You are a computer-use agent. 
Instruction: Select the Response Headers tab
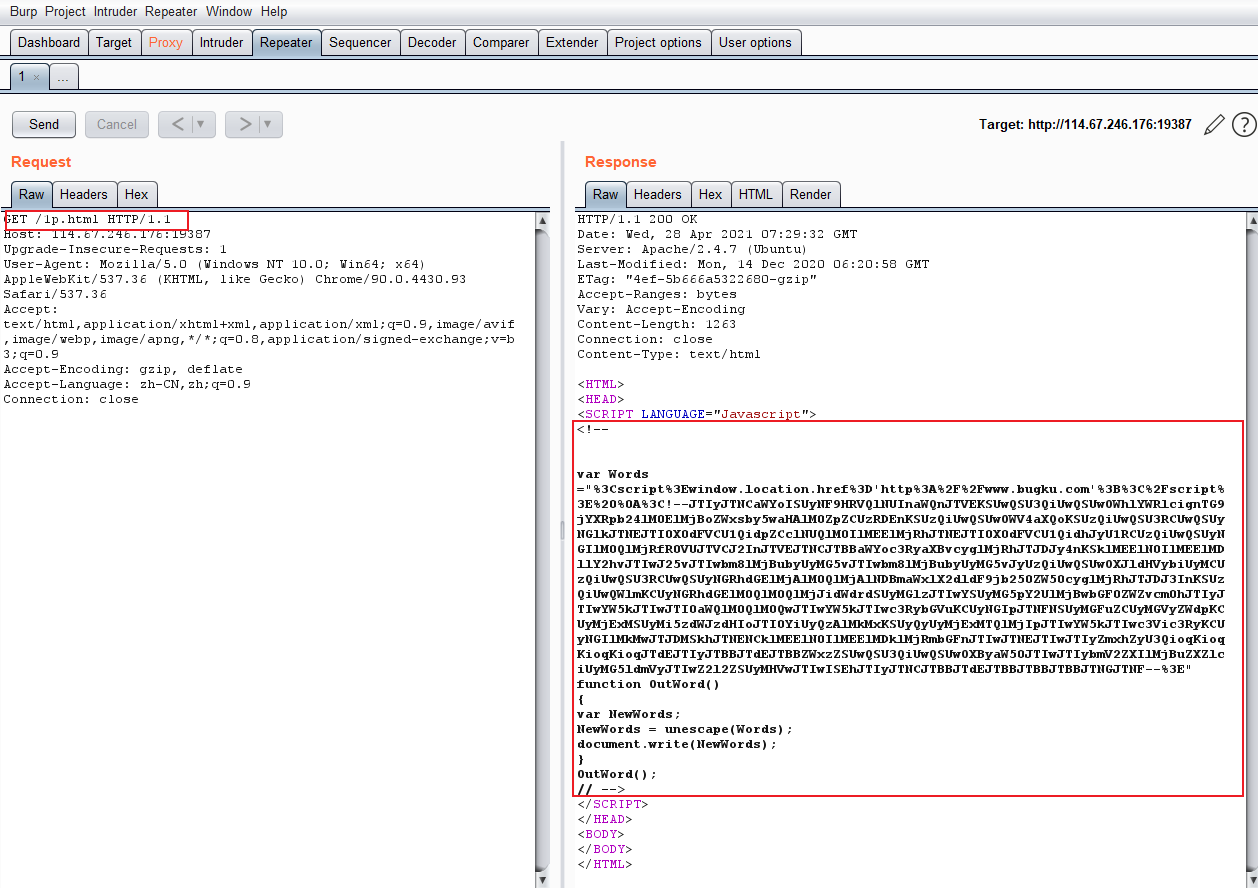pyautogui.click(x=658, y=194)
